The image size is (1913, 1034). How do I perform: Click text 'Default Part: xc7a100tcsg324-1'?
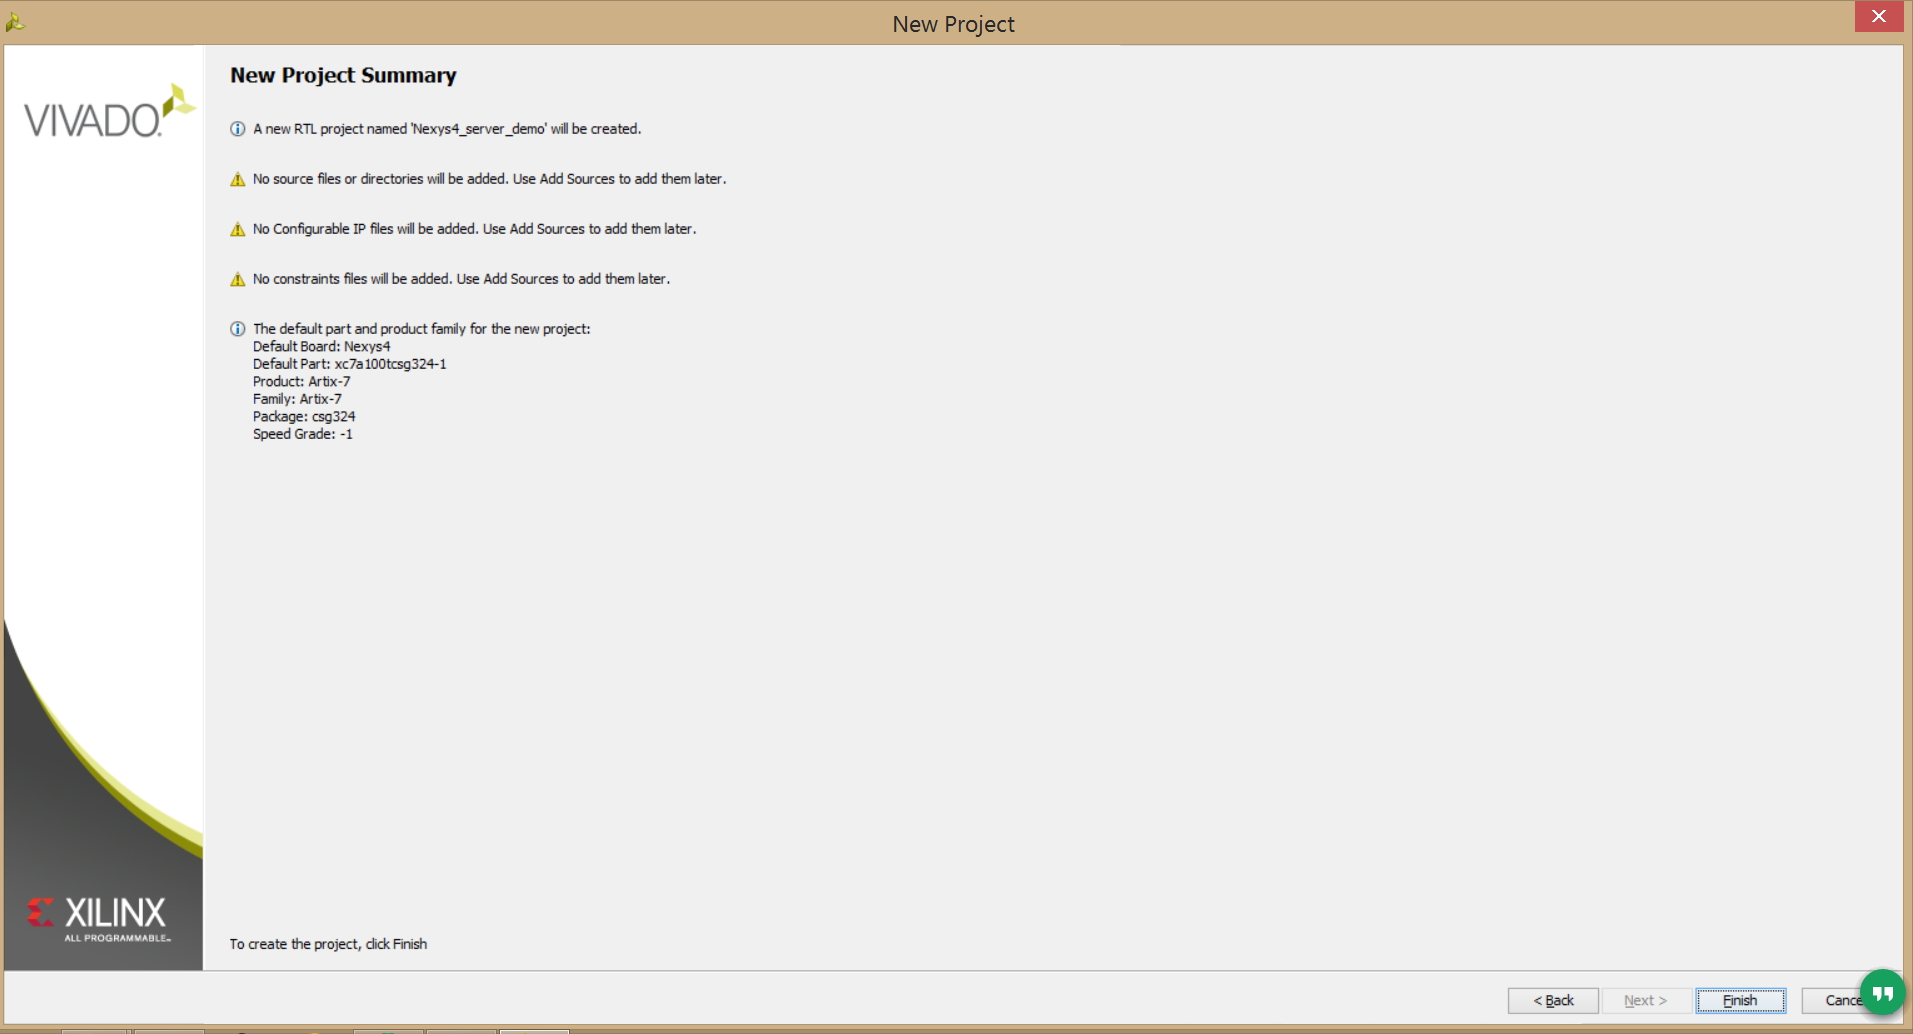click(350, 364)
